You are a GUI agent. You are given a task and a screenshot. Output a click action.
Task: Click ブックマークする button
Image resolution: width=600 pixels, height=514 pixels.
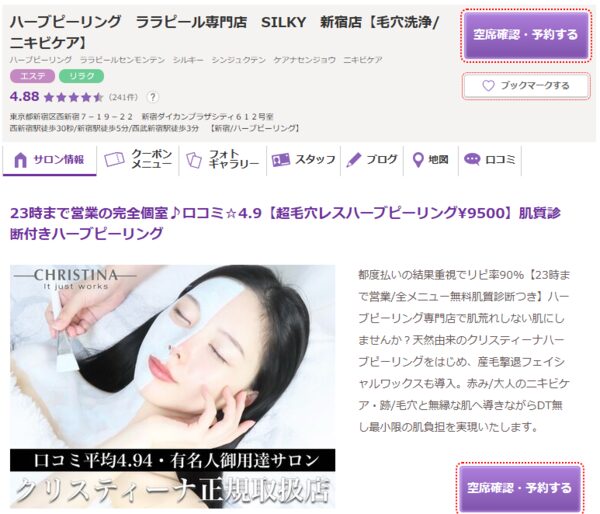(x=526, y=86)
